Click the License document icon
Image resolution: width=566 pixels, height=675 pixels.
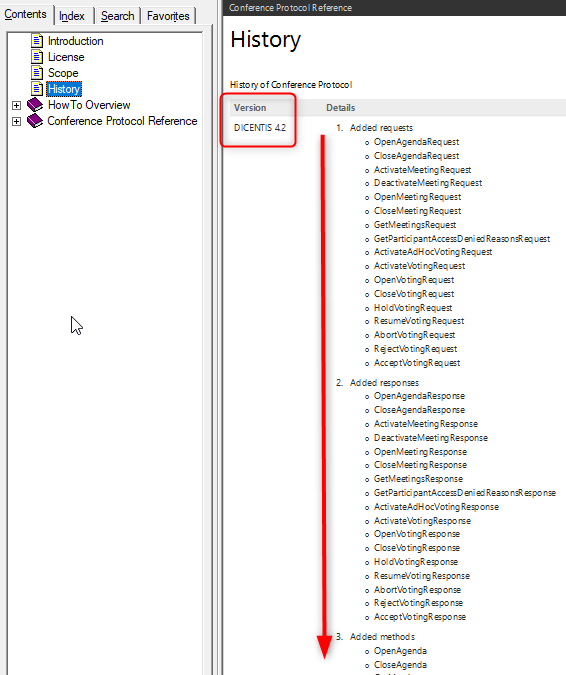(x=37, y=57)
